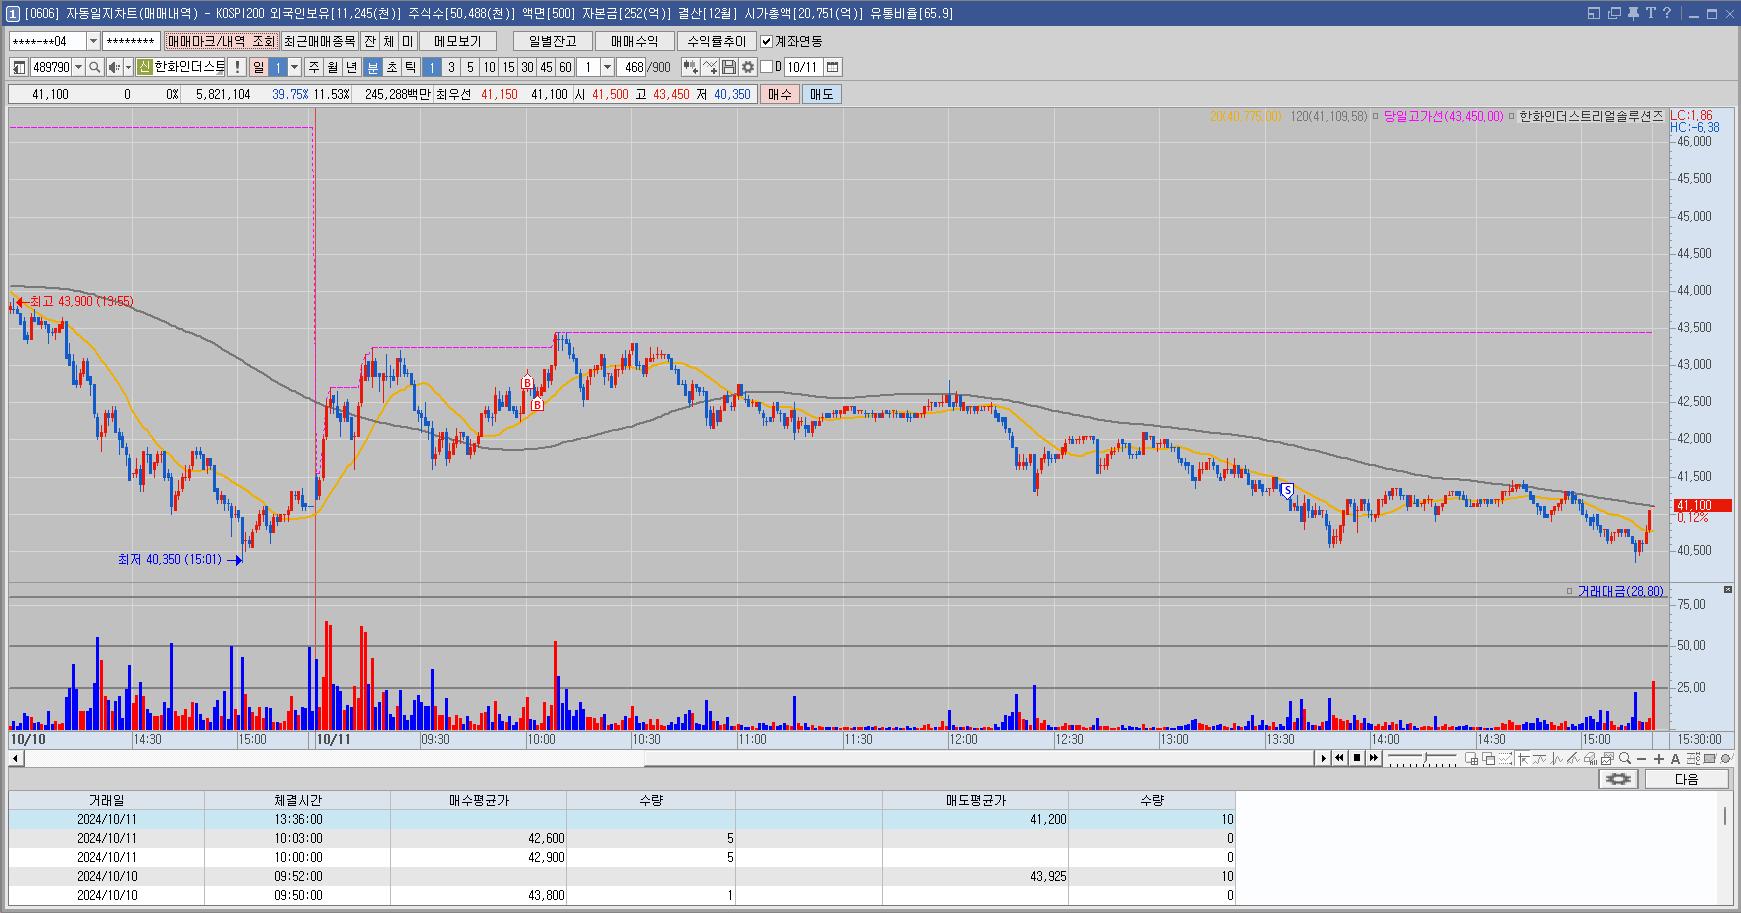
Task: Collapse the 거래대금 volume panel corner button
Action: [x=1728, y=591]
